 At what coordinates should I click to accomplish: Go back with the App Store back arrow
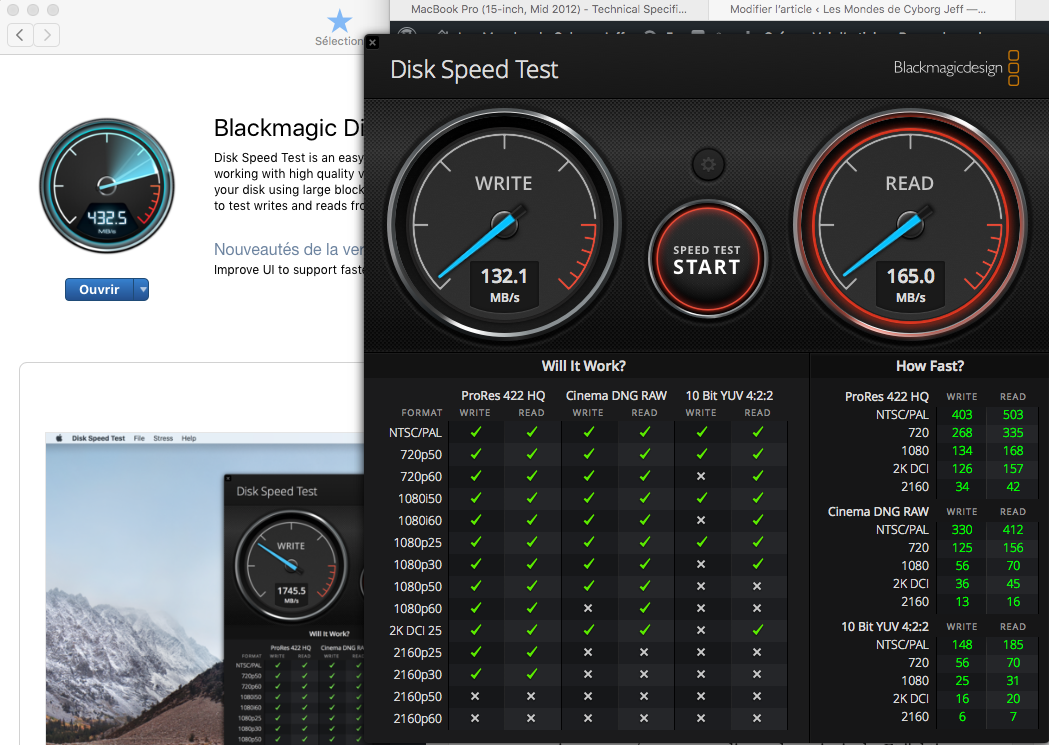[20, 35]
